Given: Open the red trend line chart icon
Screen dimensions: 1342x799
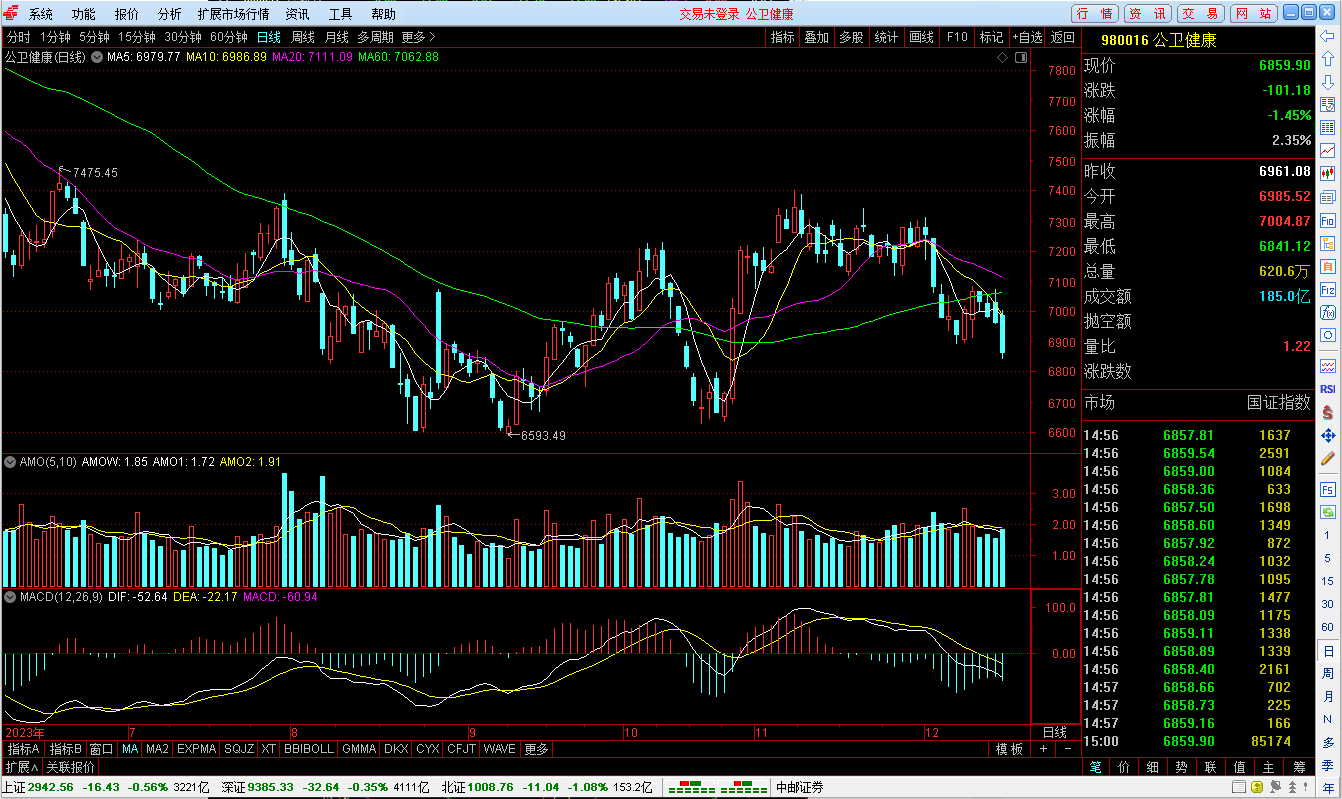Looking at the screenshot, I should tap(1328, 150).
